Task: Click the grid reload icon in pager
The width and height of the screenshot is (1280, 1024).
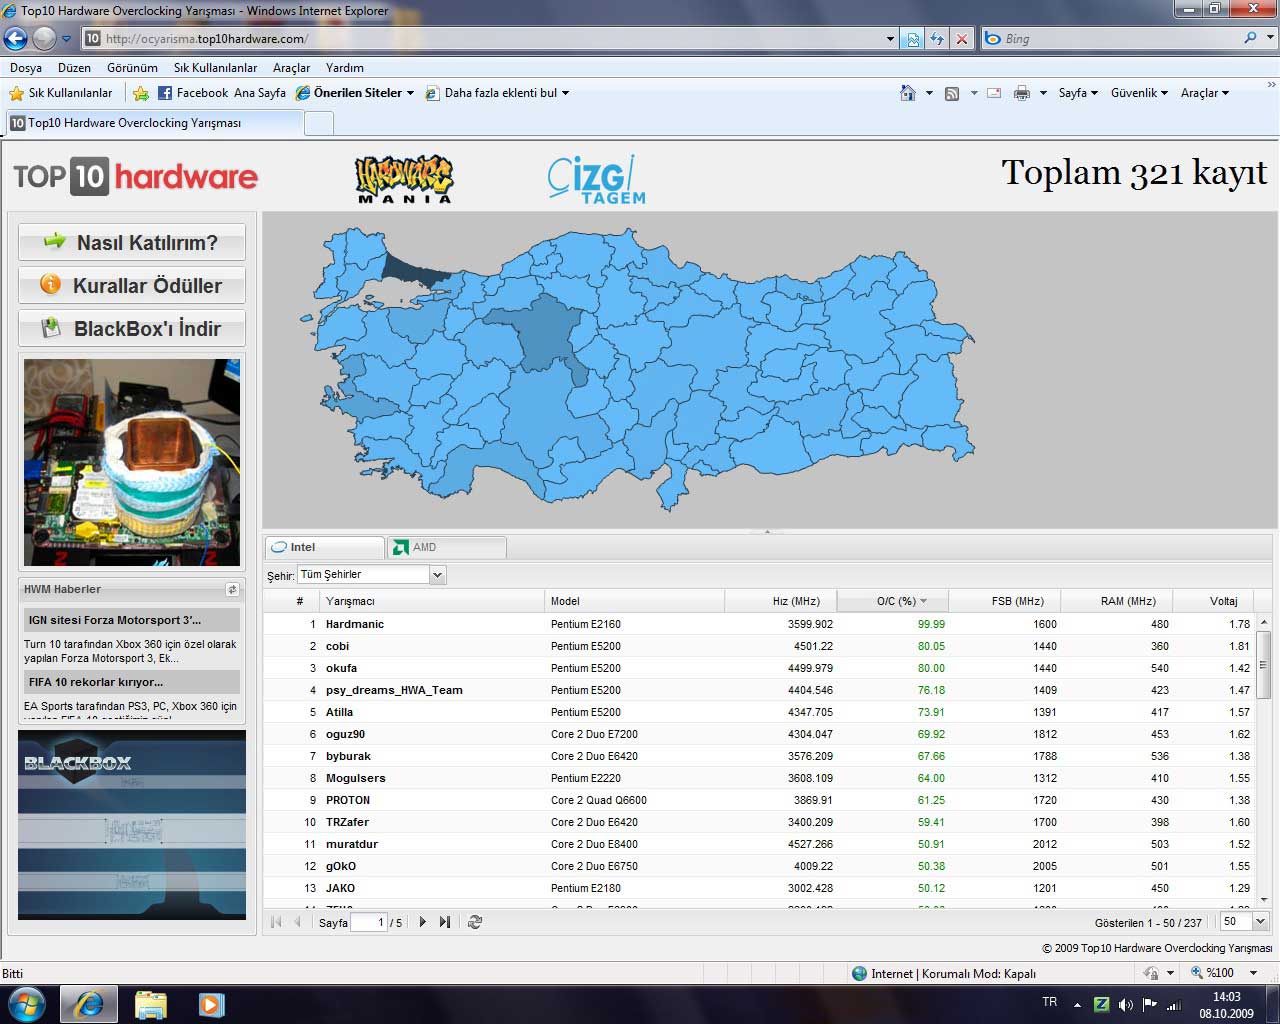Action: click(x=475, y=922)
